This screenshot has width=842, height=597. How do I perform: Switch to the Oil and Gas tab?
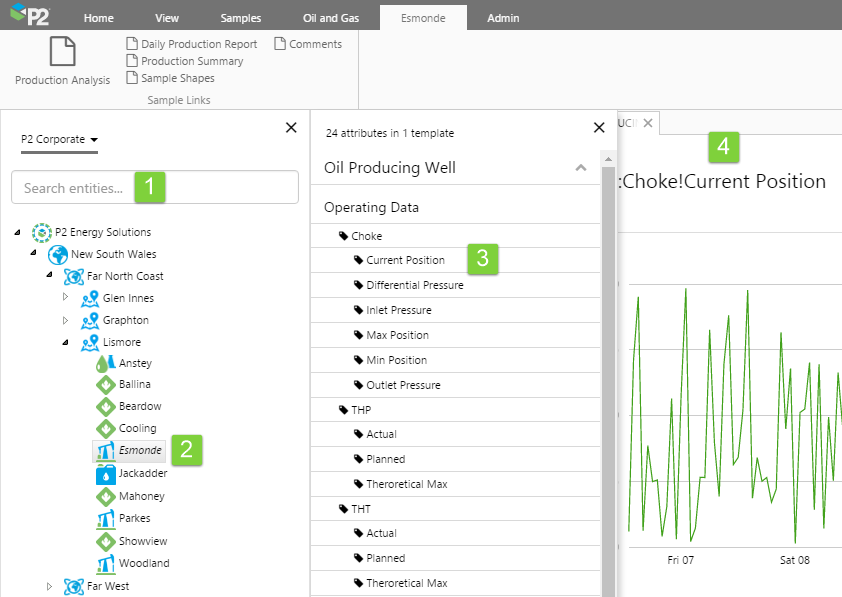[329, 18]
